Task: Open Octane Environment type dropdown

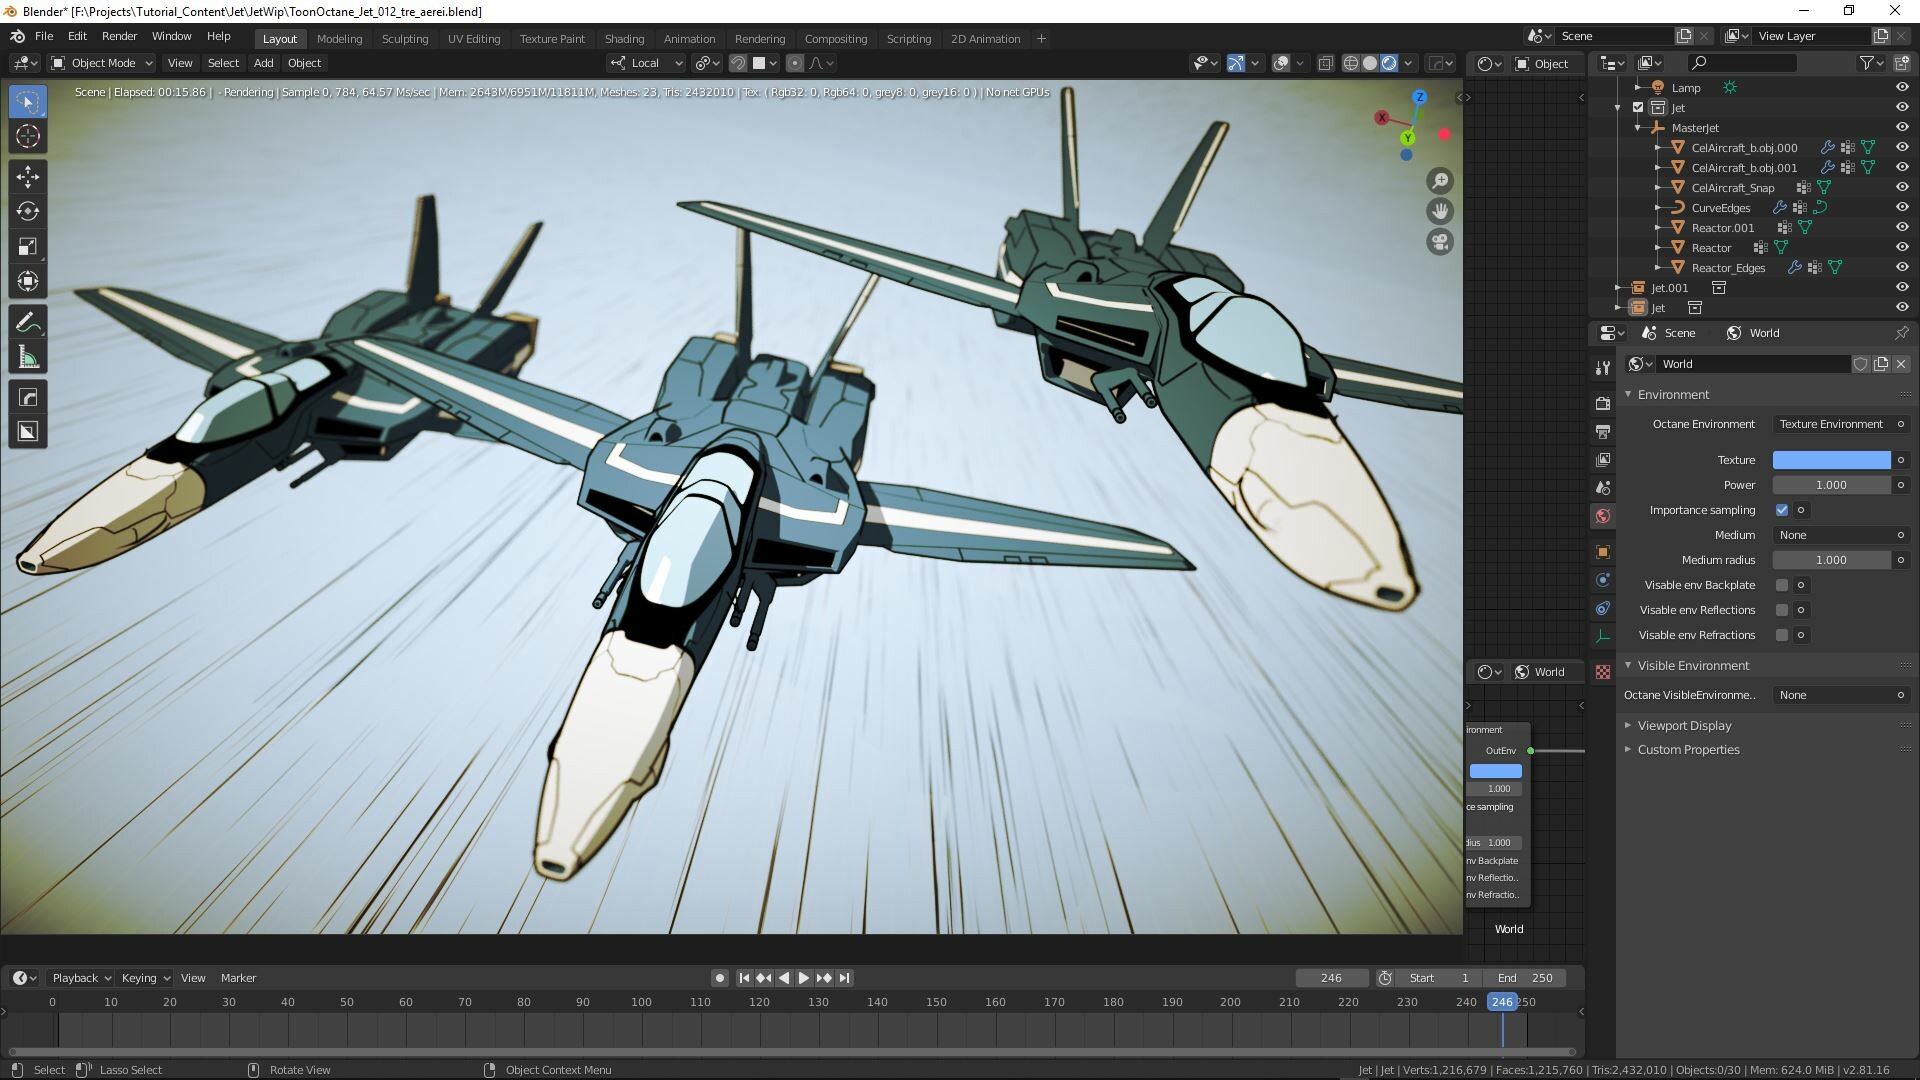Action: (1841, 424)
